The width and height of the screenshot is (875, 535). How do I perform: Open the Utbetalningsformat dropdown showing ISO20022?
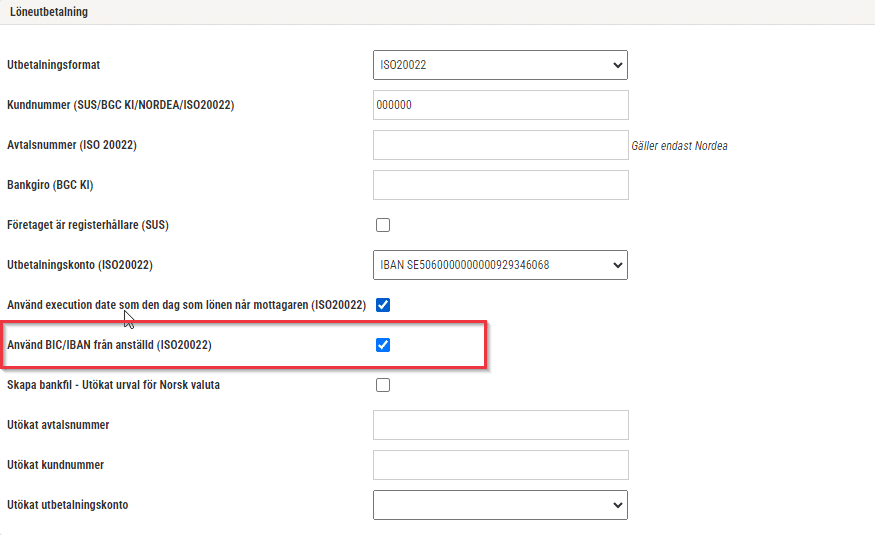pyautogui.click(x=500, y=65)
